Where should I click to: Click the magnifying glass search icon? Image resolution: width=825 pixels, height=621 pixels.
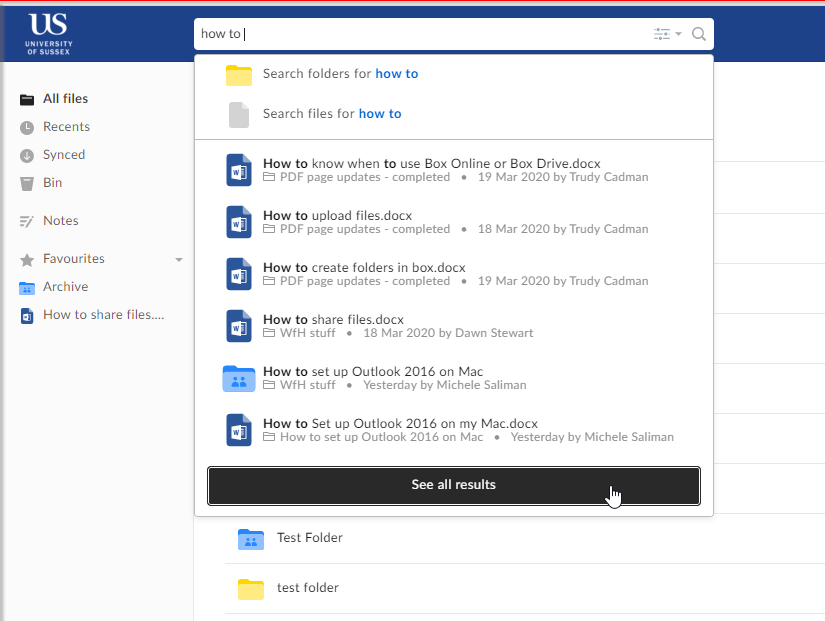pyautogui.click(x=699, y=34)
